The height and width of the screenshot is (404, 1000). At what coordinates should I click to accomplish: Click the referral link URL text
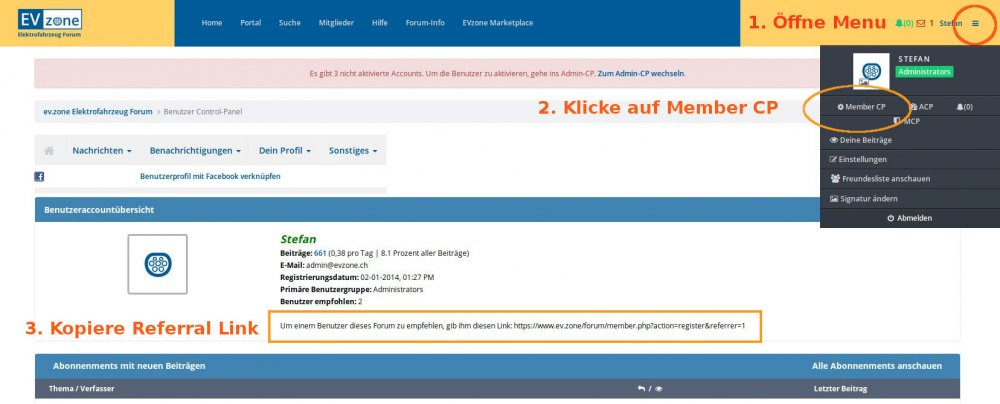tap(629, 326)
